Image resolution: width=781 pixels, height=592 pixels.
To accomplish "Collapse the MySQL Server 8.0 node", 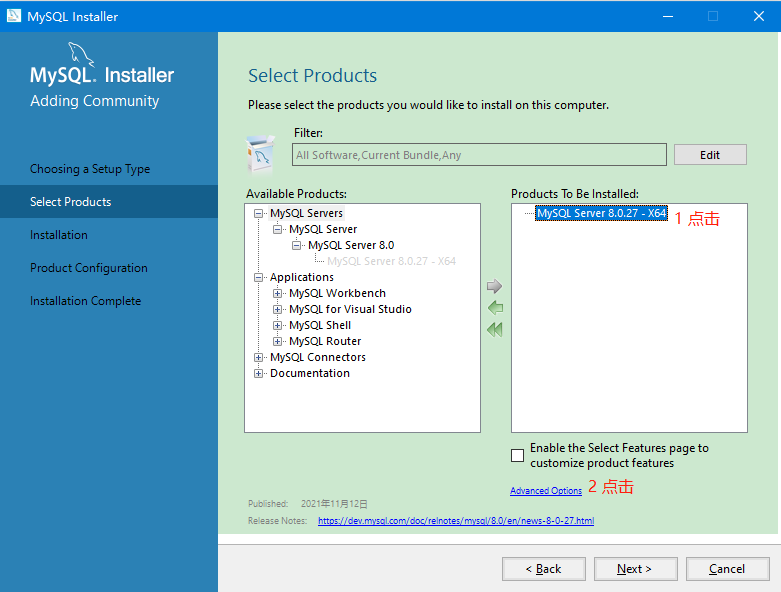I will coord(296,245).
